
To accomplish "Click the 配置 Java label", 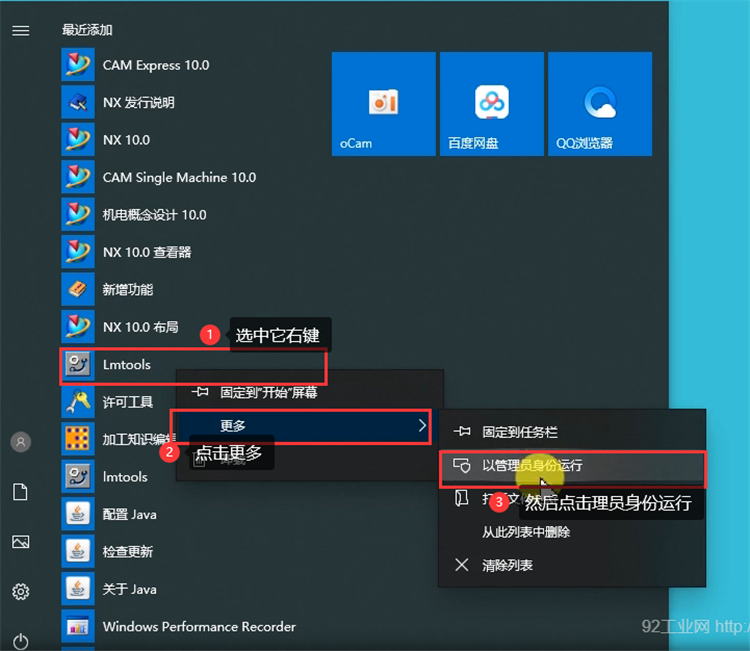I will tap(130, 514).
